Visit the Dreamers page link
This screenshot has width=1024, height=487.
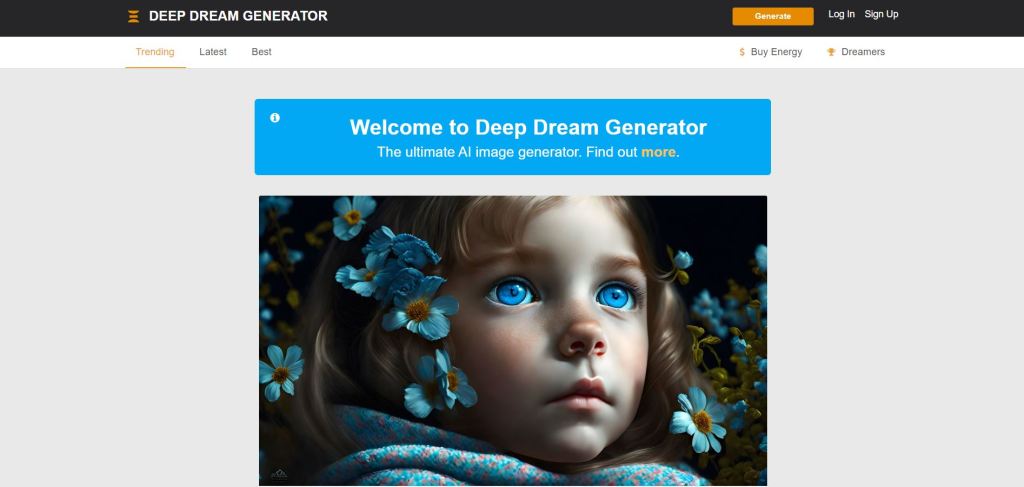click(x=863, y=52)
